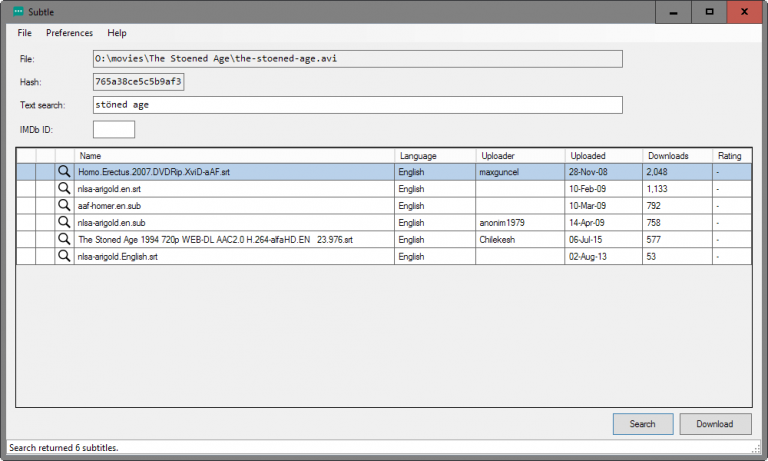Open the Help menu
This screenshot has width=768, height=461.
point(117,33)
